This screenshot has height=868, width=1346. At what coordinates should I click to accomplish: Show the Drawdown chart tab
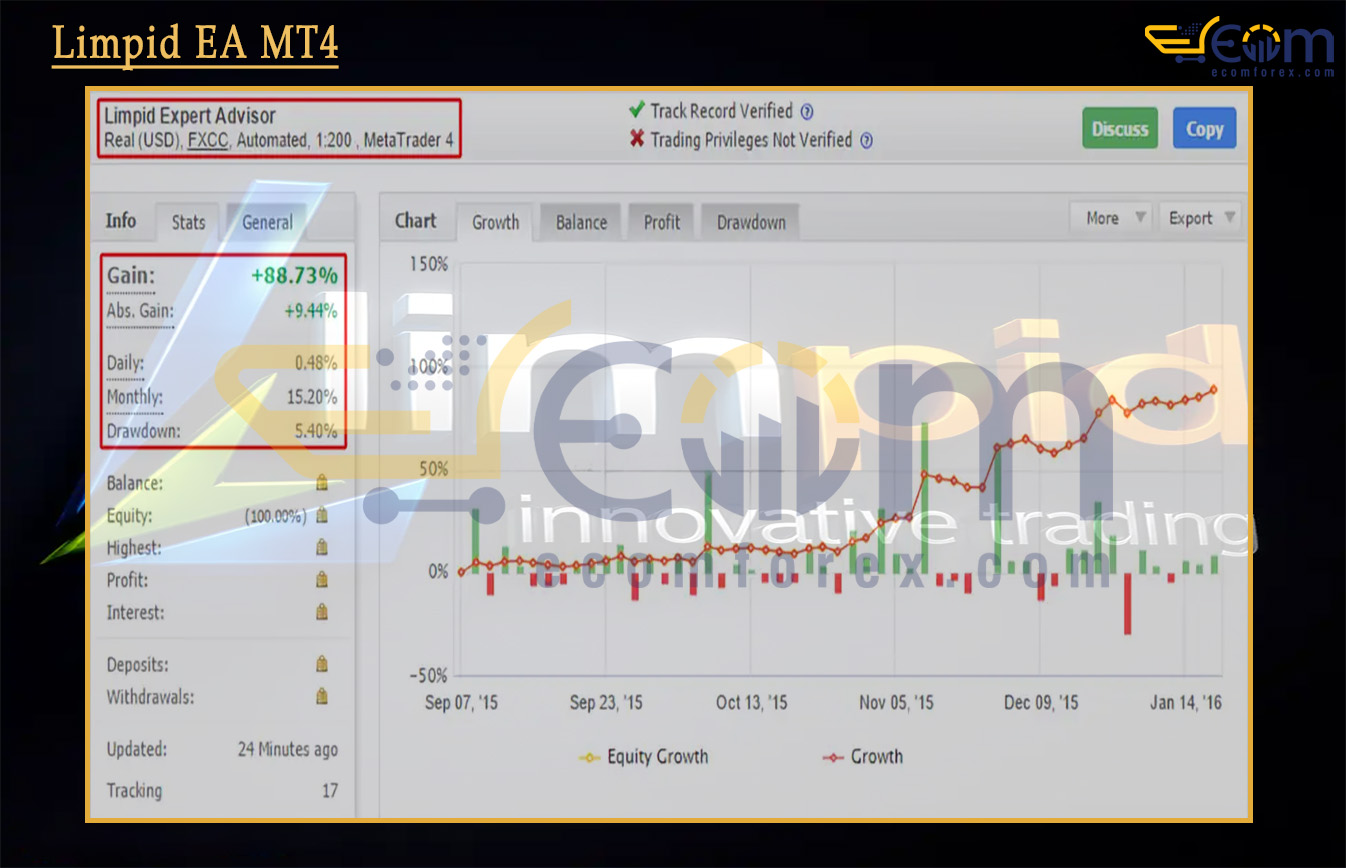point(750,222)
